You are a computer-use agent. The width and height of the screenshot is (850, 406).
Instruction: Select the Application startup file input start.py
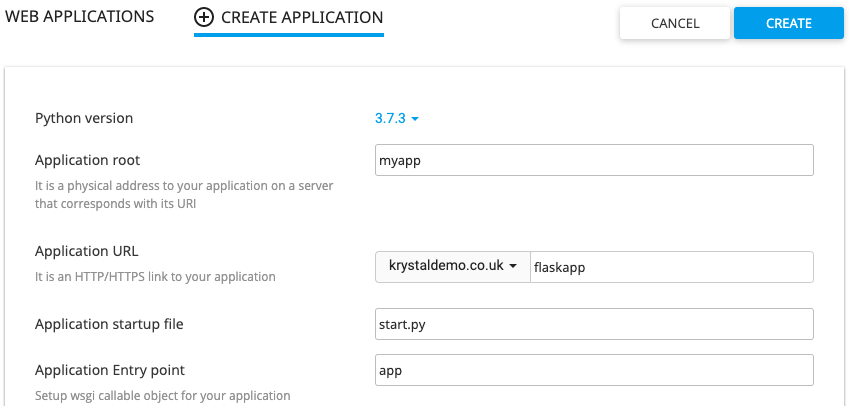(x=594, y=324)
